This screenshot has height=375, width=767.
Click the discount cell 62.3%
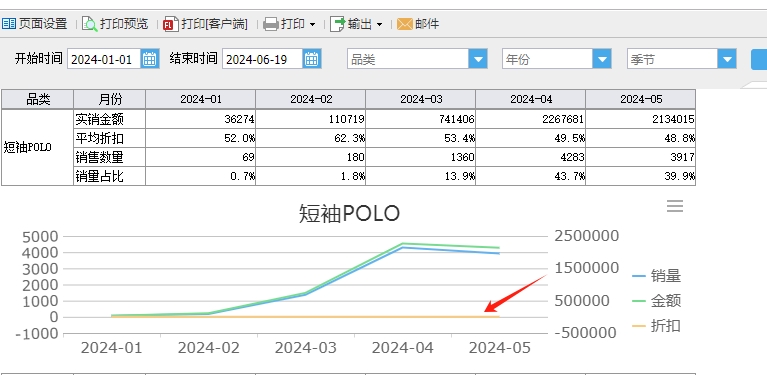(x=311, y=138)
